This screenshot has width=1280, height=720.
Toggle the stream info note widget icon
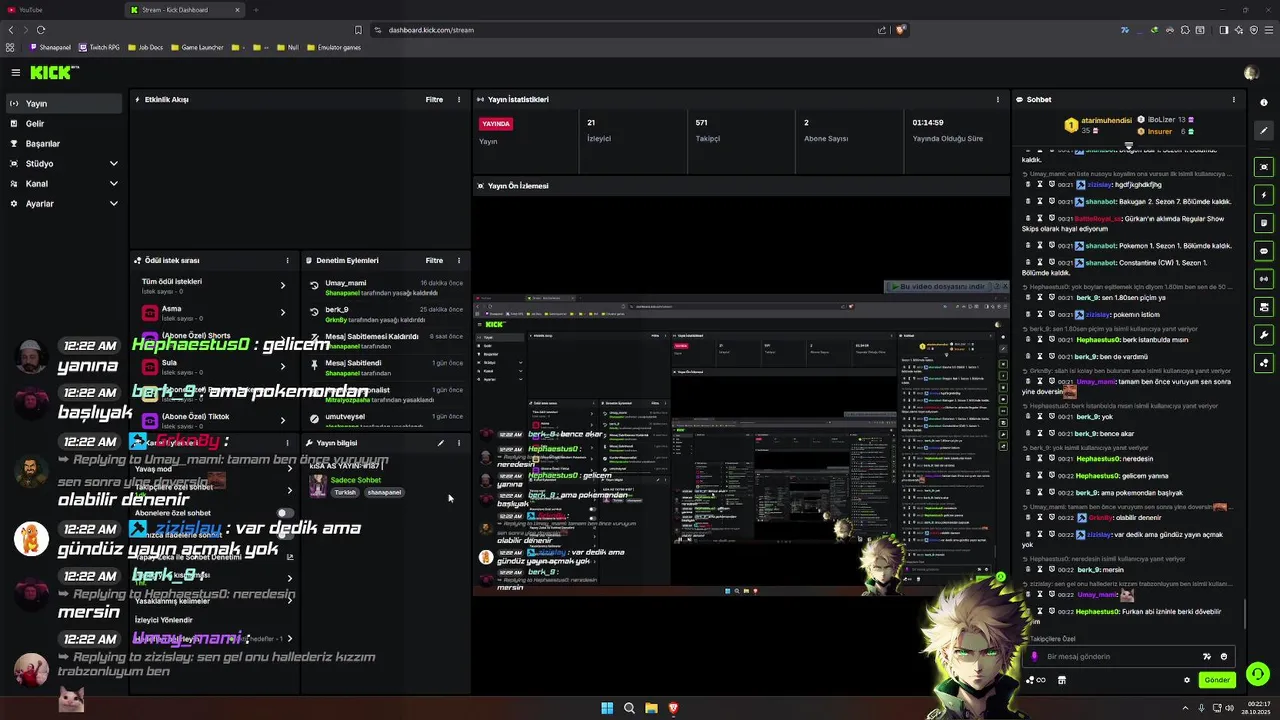tap(1264, 223)
